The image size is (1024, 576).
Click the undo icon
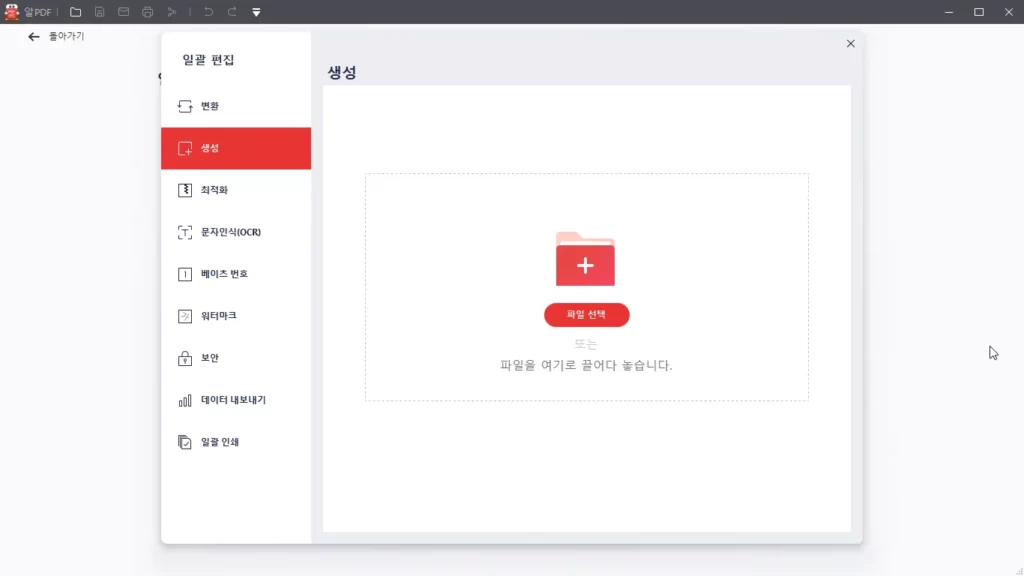[209, 12]
